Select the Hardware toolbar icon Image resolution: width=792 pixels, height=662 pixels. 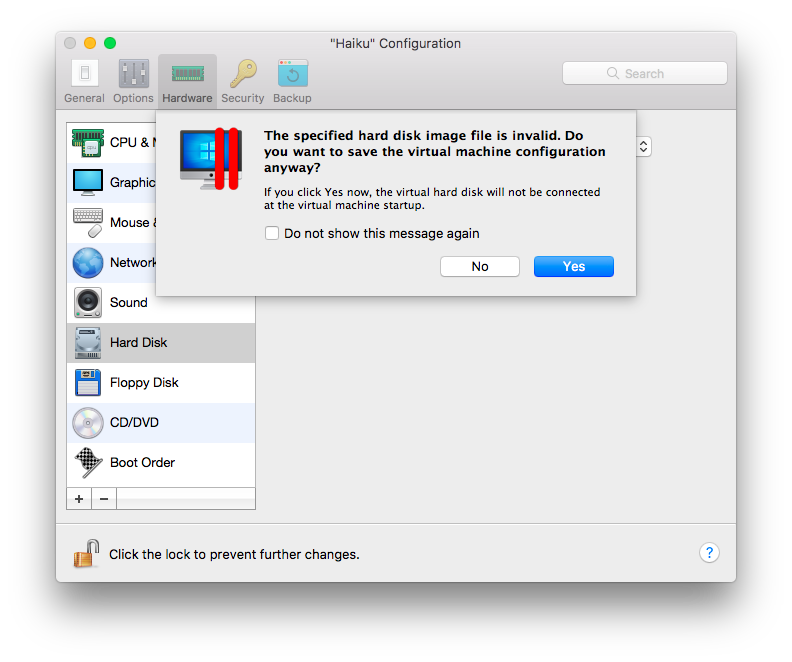click(187, 81)
